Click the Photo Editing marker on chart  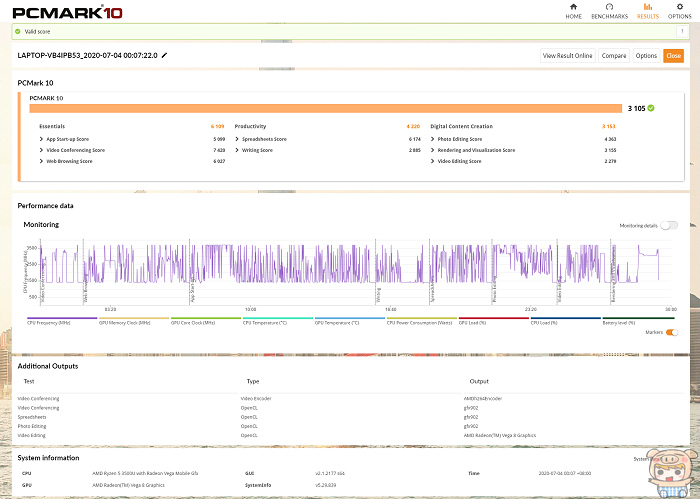click(494, 289)
